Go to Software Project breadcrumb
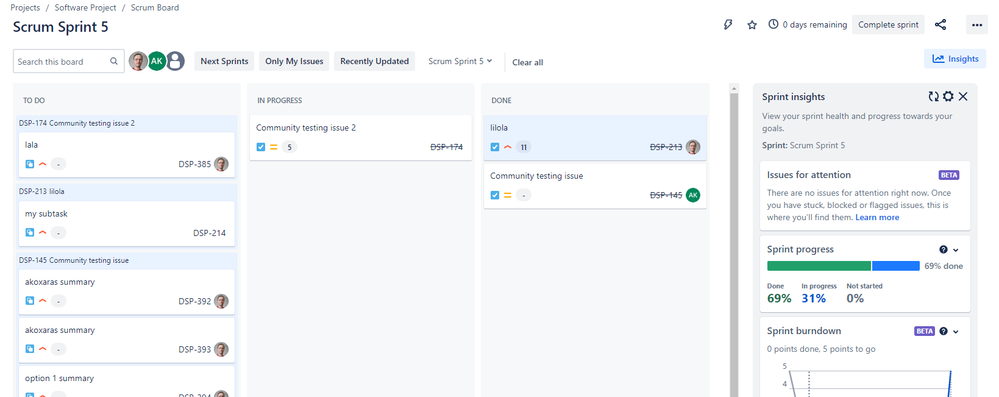This screenshot has height=397, width=999. [85, 8]
